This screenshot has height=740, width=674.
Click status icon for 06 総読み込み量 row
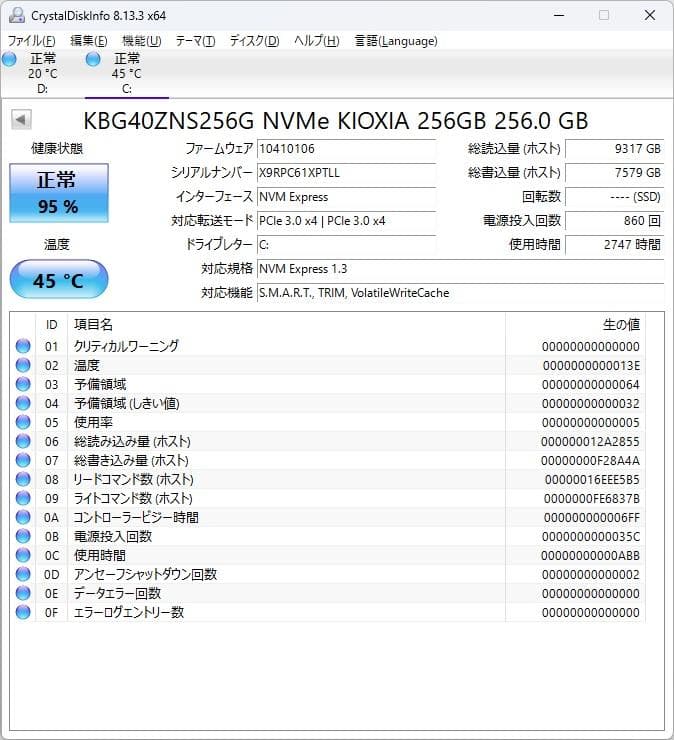click(x=23, y=441)
